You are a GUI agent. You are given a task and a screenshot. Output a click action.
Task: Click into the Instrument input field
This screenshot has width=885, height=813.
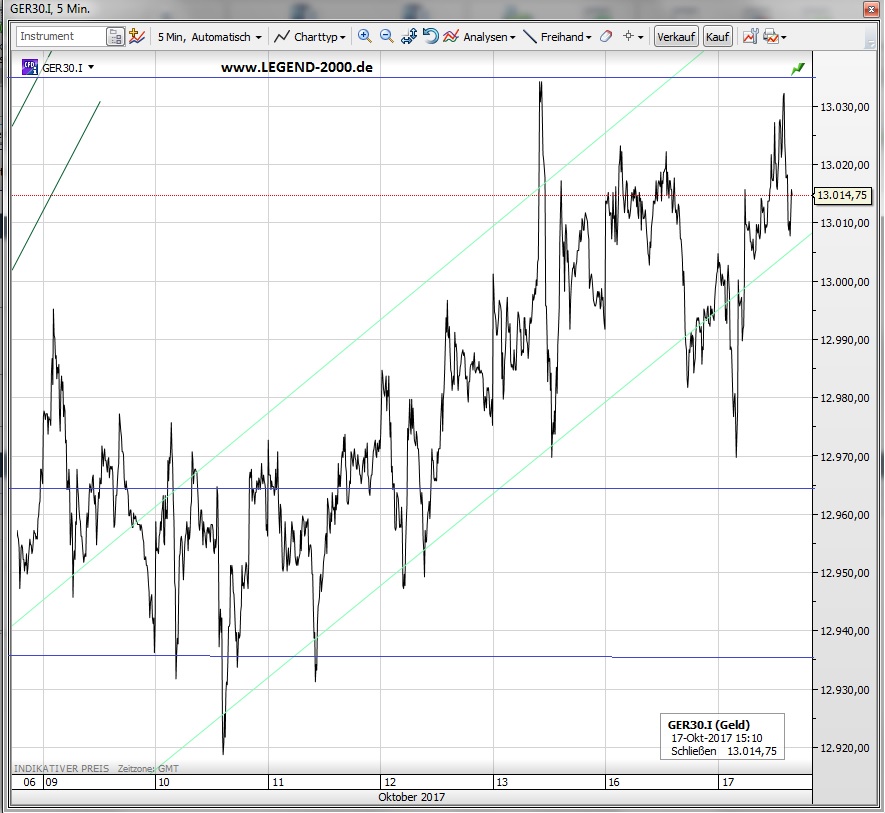61,36
